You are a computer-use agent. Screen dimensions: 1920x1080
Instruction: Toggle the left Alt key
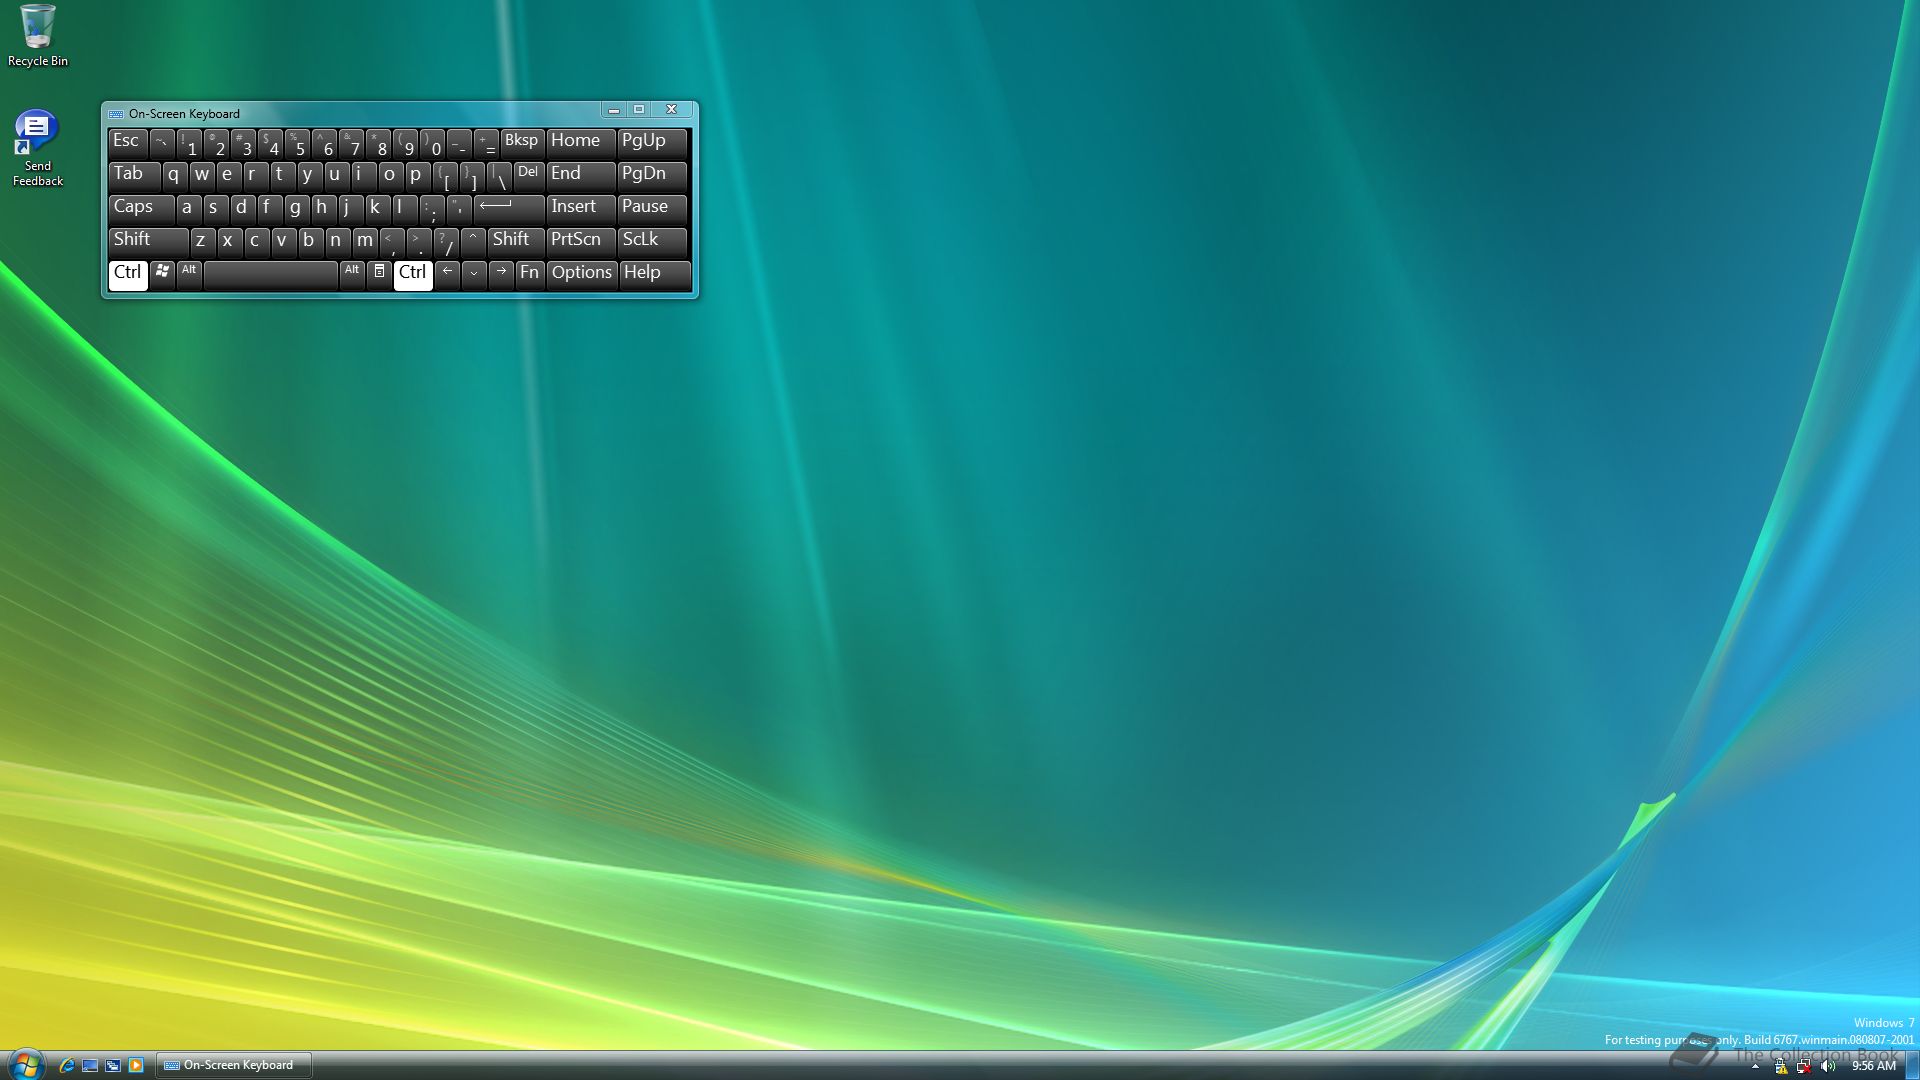[x=189, y=275]
